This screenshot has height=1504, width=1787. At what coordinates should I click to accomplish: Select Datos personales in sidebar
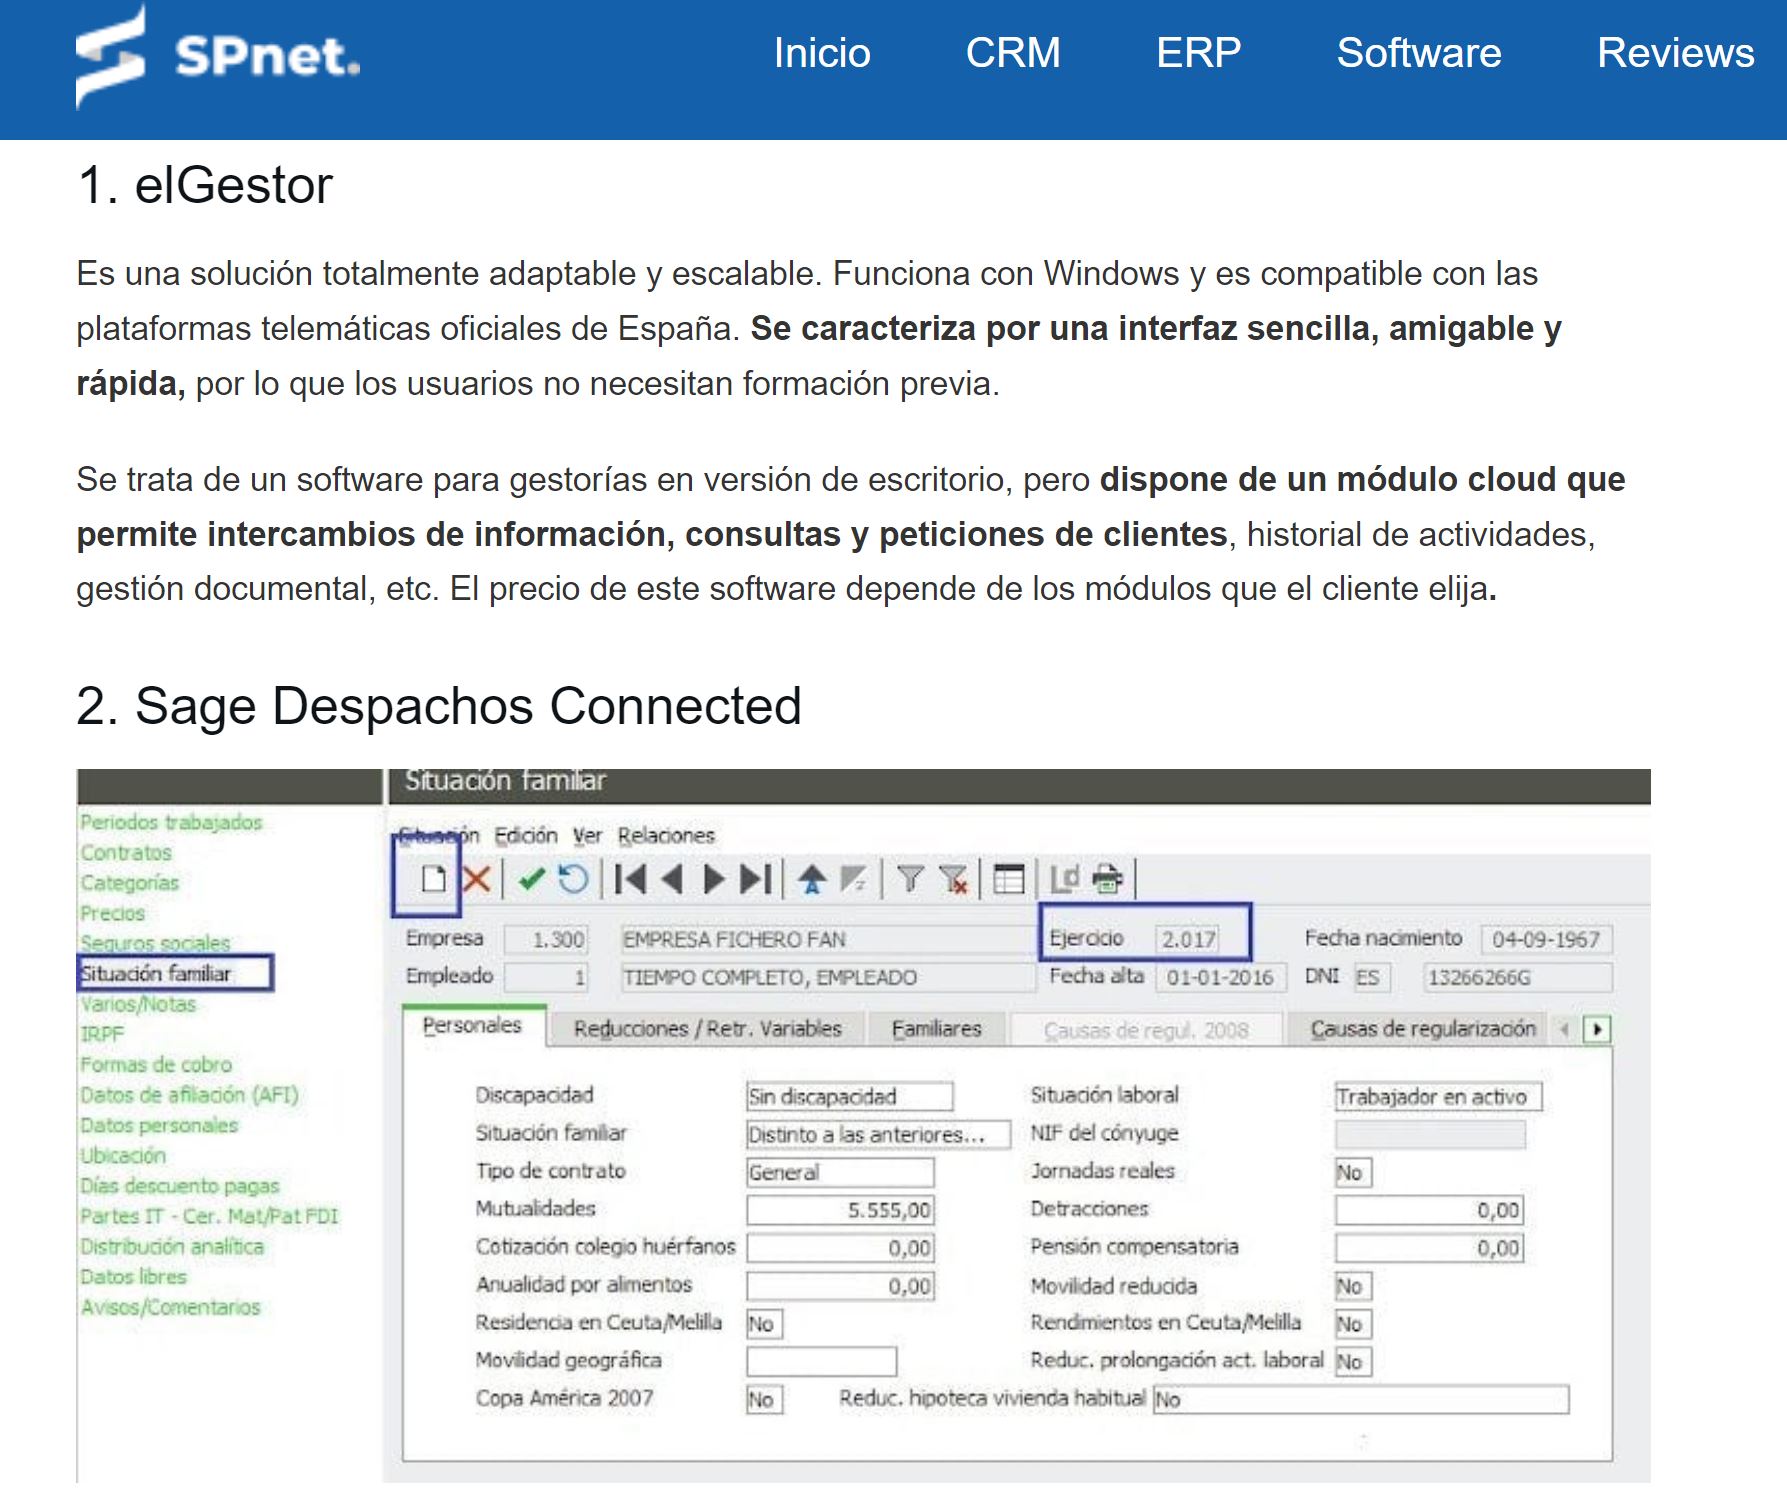(159, 1125)
